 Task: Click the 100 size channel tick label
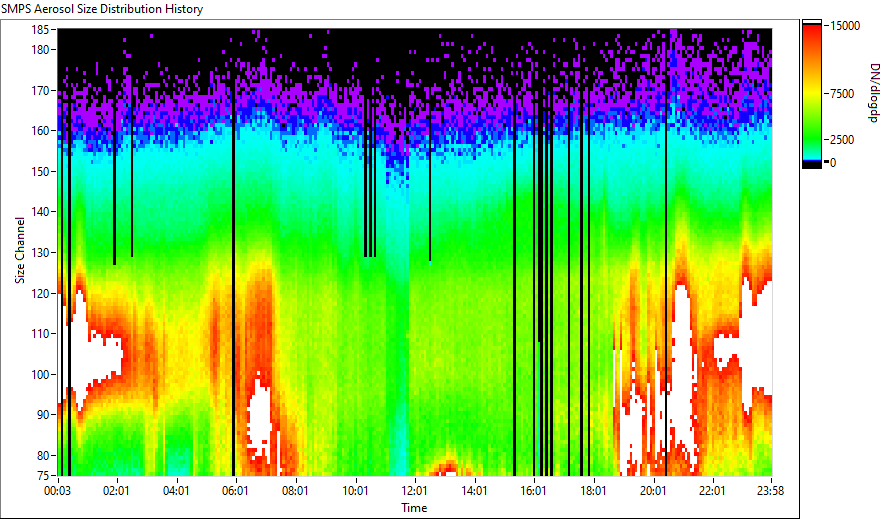(41, 374)
